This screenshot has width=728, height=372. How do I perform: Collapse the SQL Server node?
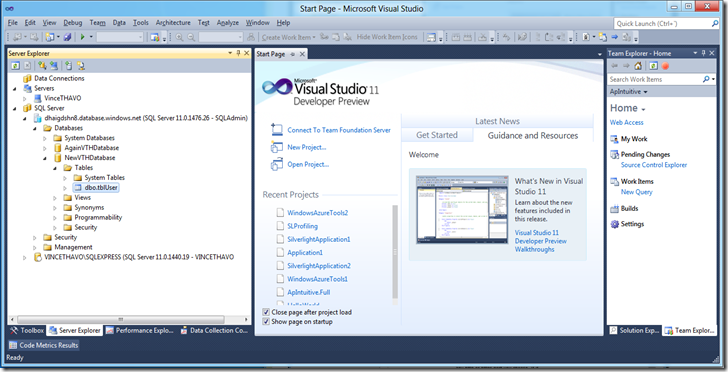15,108
